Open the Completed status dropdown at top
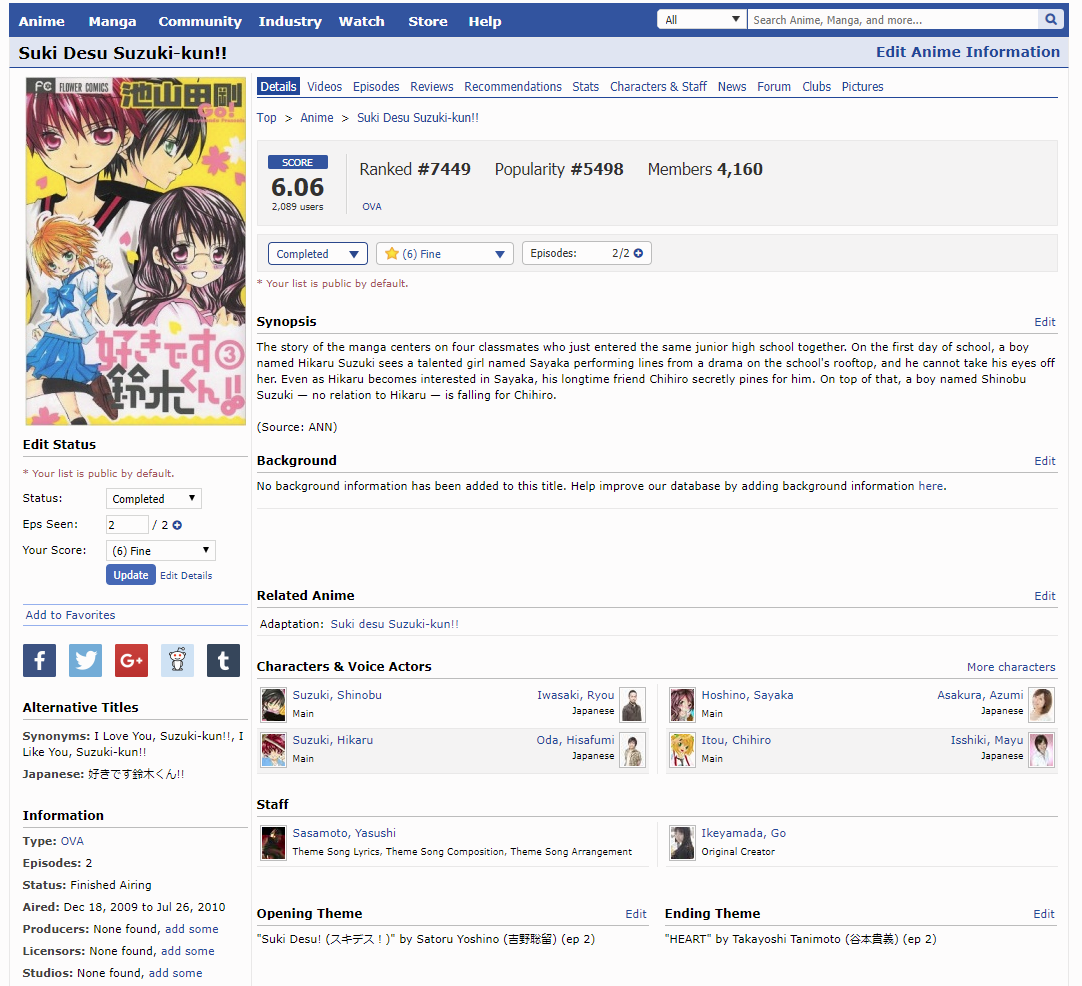 pos(317,254)
